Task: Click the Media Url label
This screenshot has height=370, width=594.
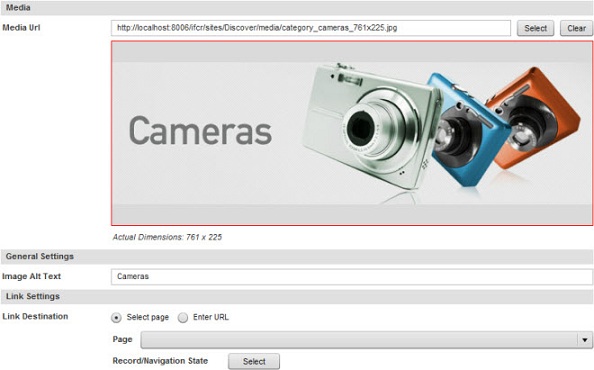Action: (21, 27)
